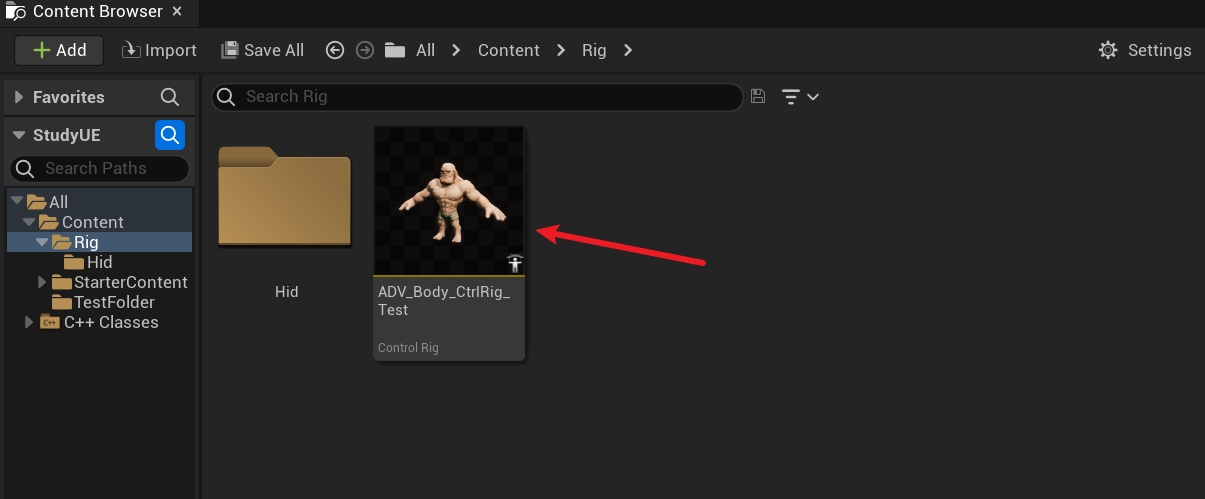Click the Search Rig input field
This screenshot has height=499, width=1205.
point(480,96)
